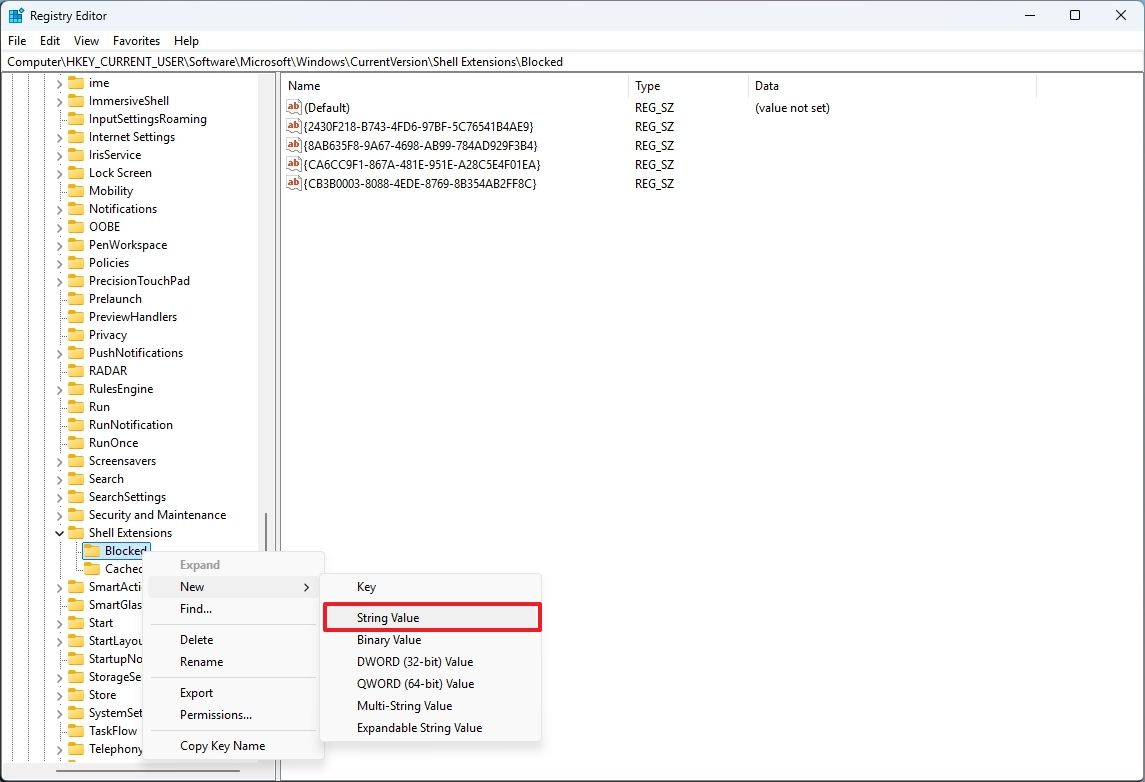
Task: Click the ab icon next to {2430F218-B743-4FD6-97BF-5C76541B4AE9}
Action: [x=293, y=126]
